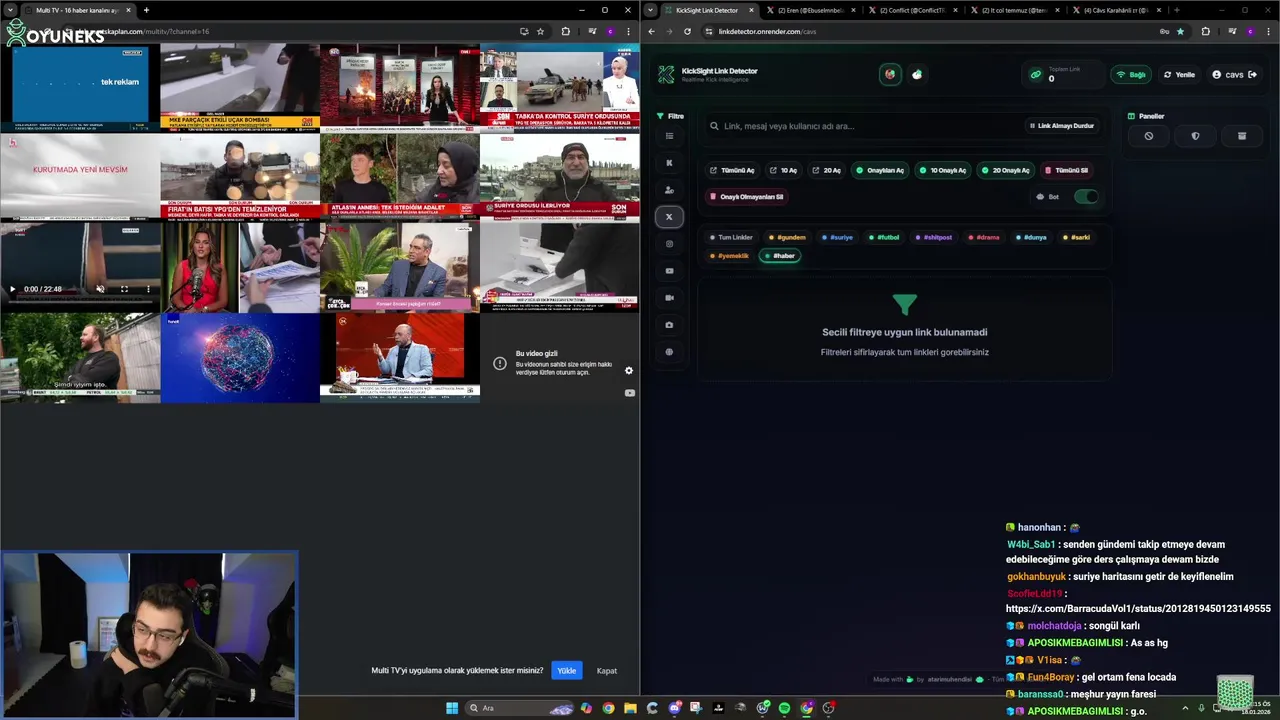
Task: Click the linkdetector.onrender.com address bar
Action: (935, 31)
